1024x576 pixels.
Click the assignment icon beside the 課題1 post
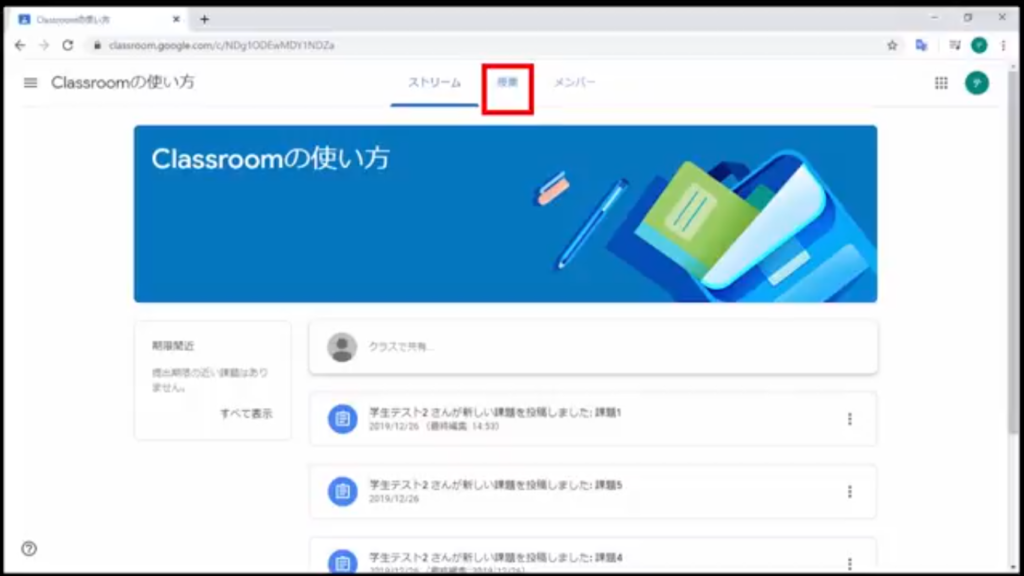click(342, 419)
